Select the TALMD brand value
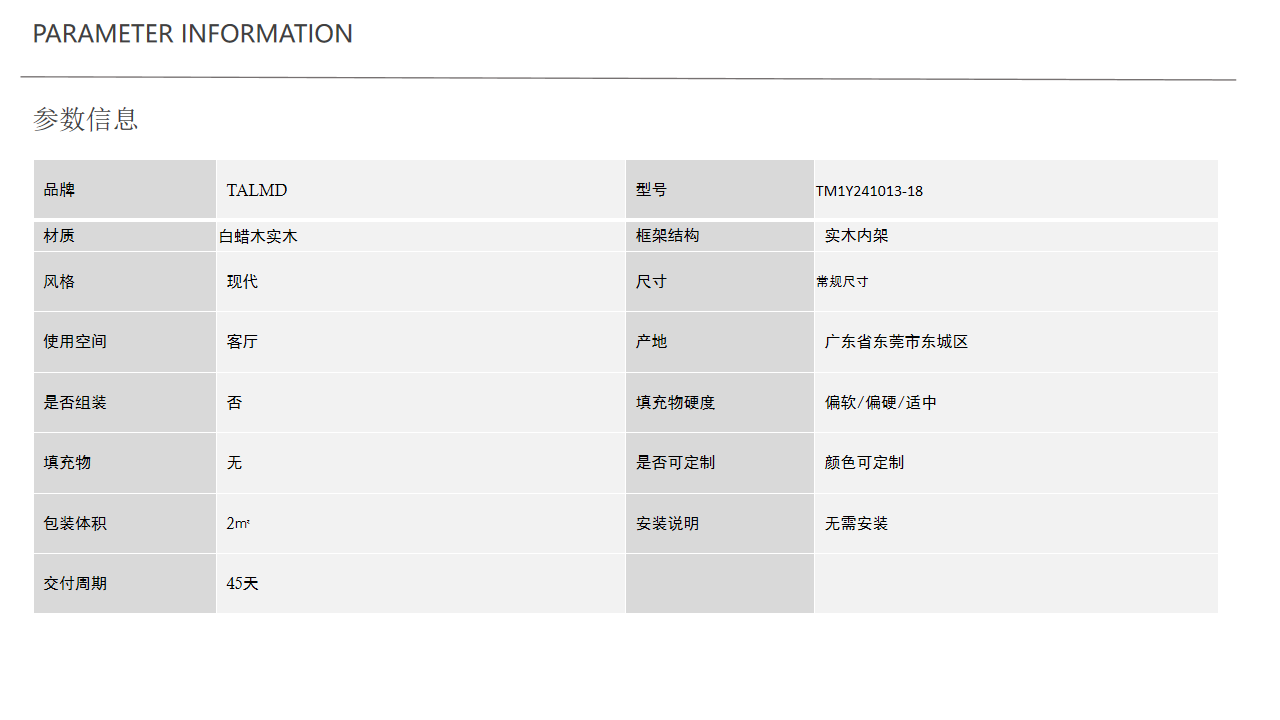The image size is (1280, 720). (x=257, y=190)
